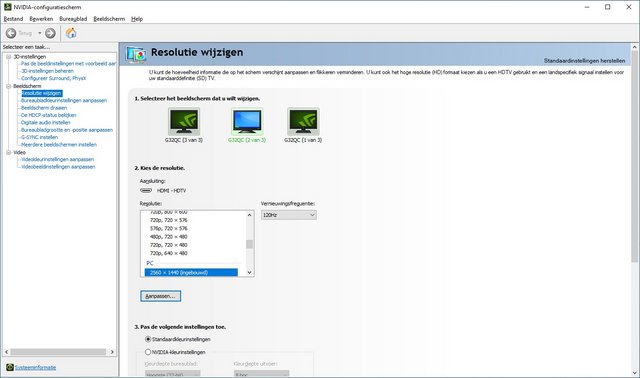The image size is (640, 378).
Task: Open Vernieuwingsfrequentie 120Hz dropdown
Action: pos(289,215)
